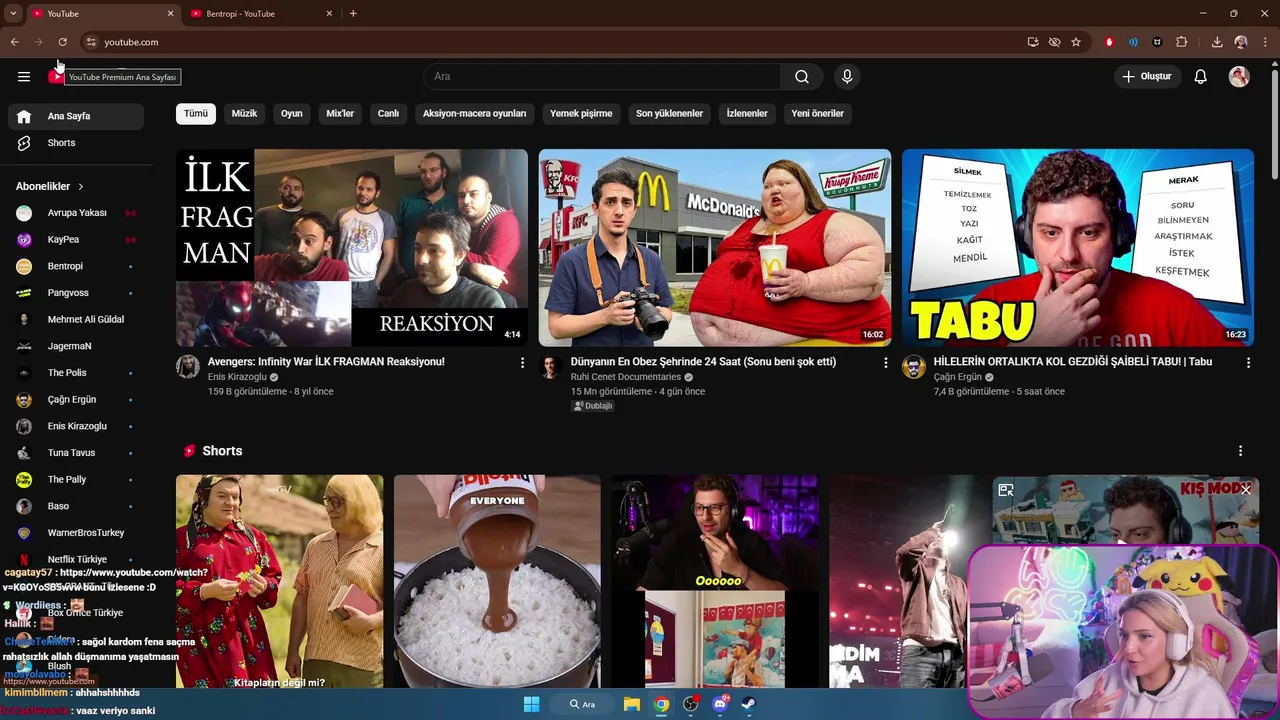
Task: Select the Müzik filter chip
Action: click(244, 113)
